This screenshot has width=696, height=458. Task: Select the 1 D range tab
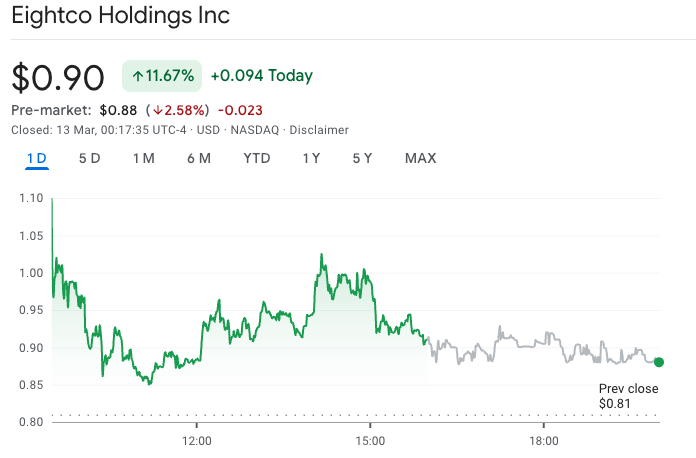pos(37,158)
